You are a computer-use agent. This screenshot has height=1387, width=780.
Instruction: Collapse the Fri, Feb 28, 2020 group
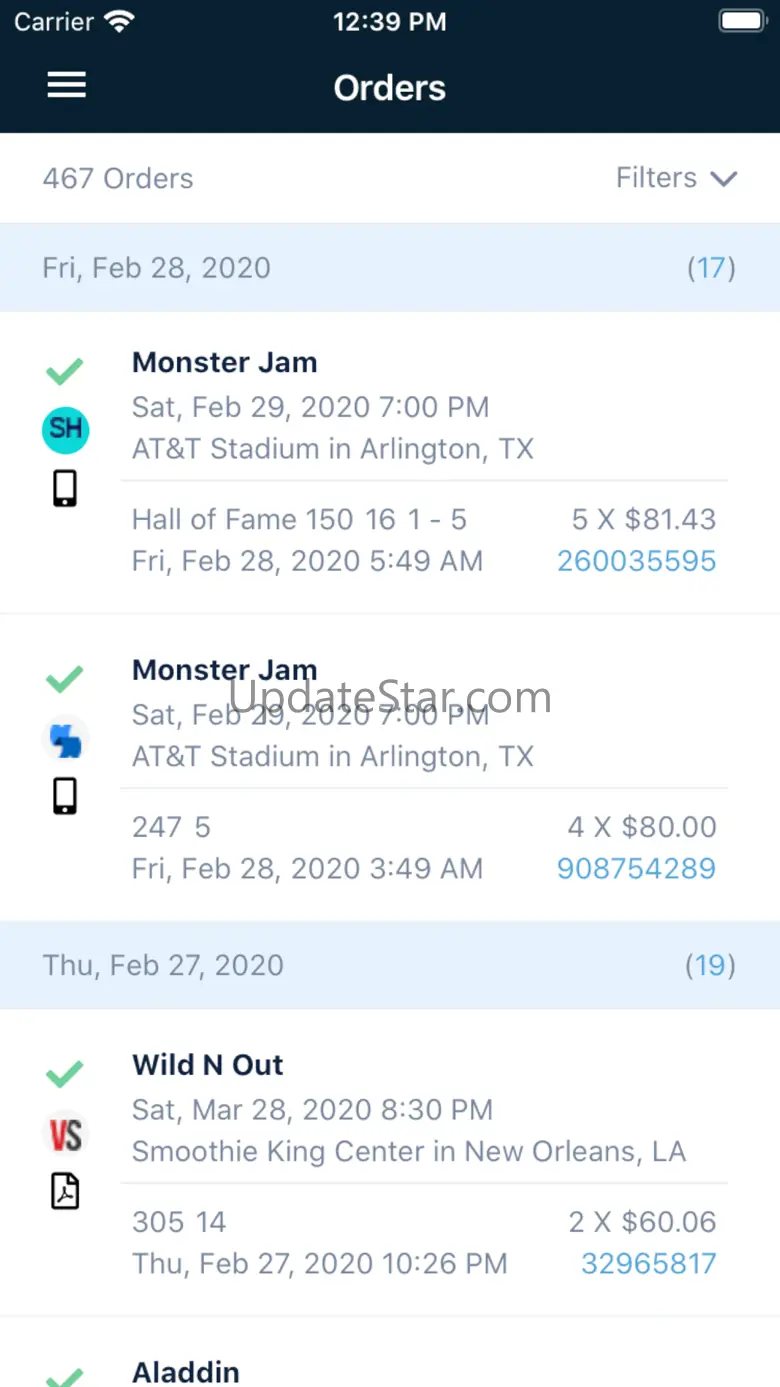click(x=156, y=268)
